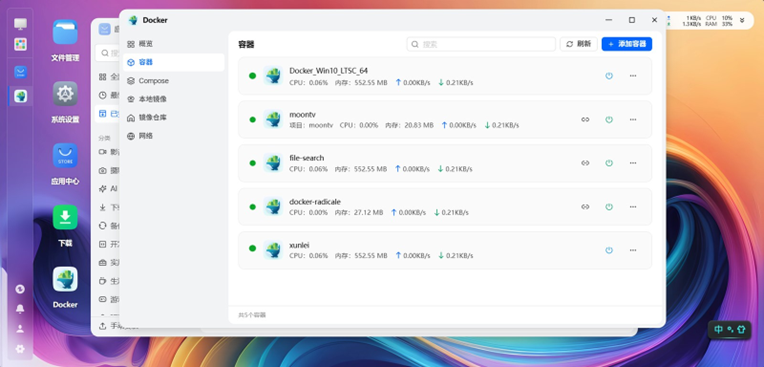The image size is (764, 367).
Task: Select the docker-radicale container name
Action: (315, 202)
